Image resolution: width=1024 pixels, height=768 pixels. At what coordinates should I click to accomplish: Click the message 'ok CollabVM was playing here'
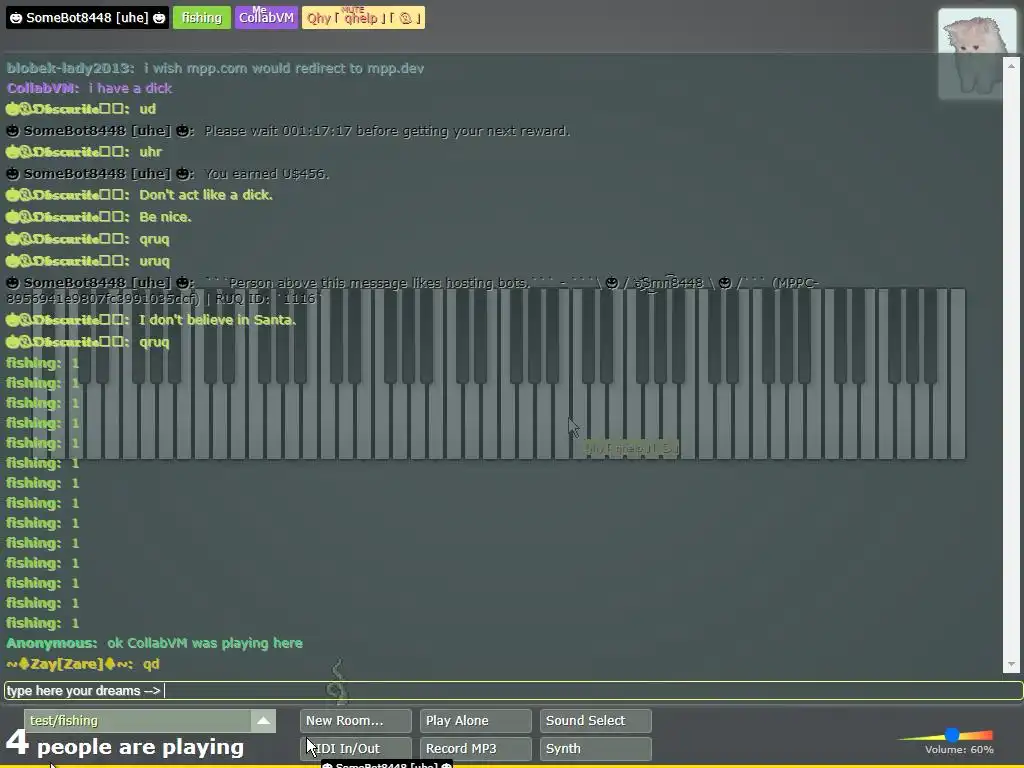coord(205,643)
